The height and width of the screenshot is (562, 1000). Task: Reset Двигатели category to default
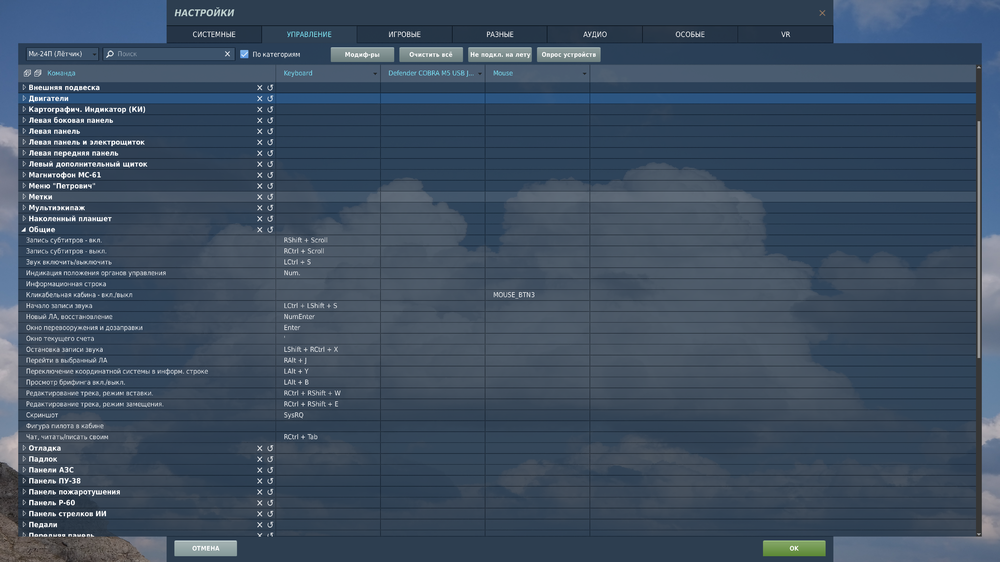coord(270,98)
